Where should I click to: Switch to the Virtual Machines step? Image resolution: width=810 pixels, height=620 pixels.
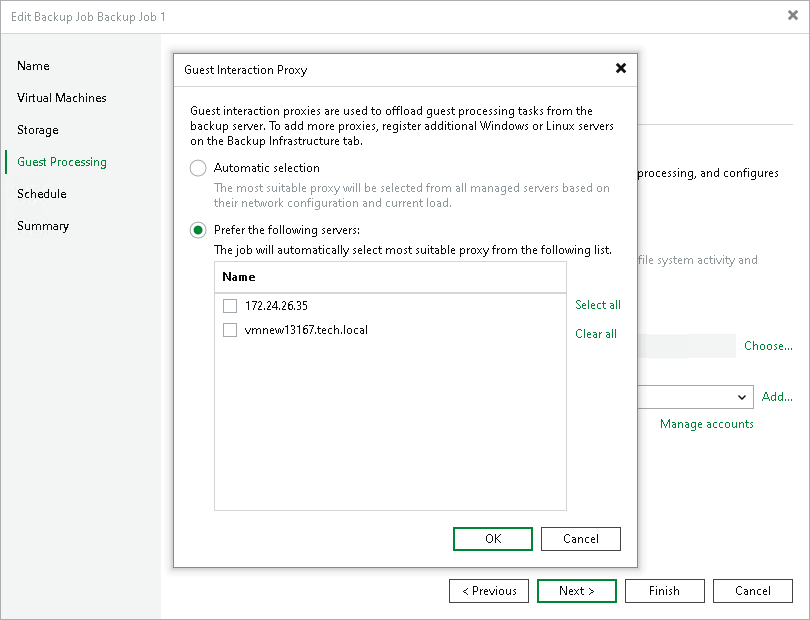[61, 97]
